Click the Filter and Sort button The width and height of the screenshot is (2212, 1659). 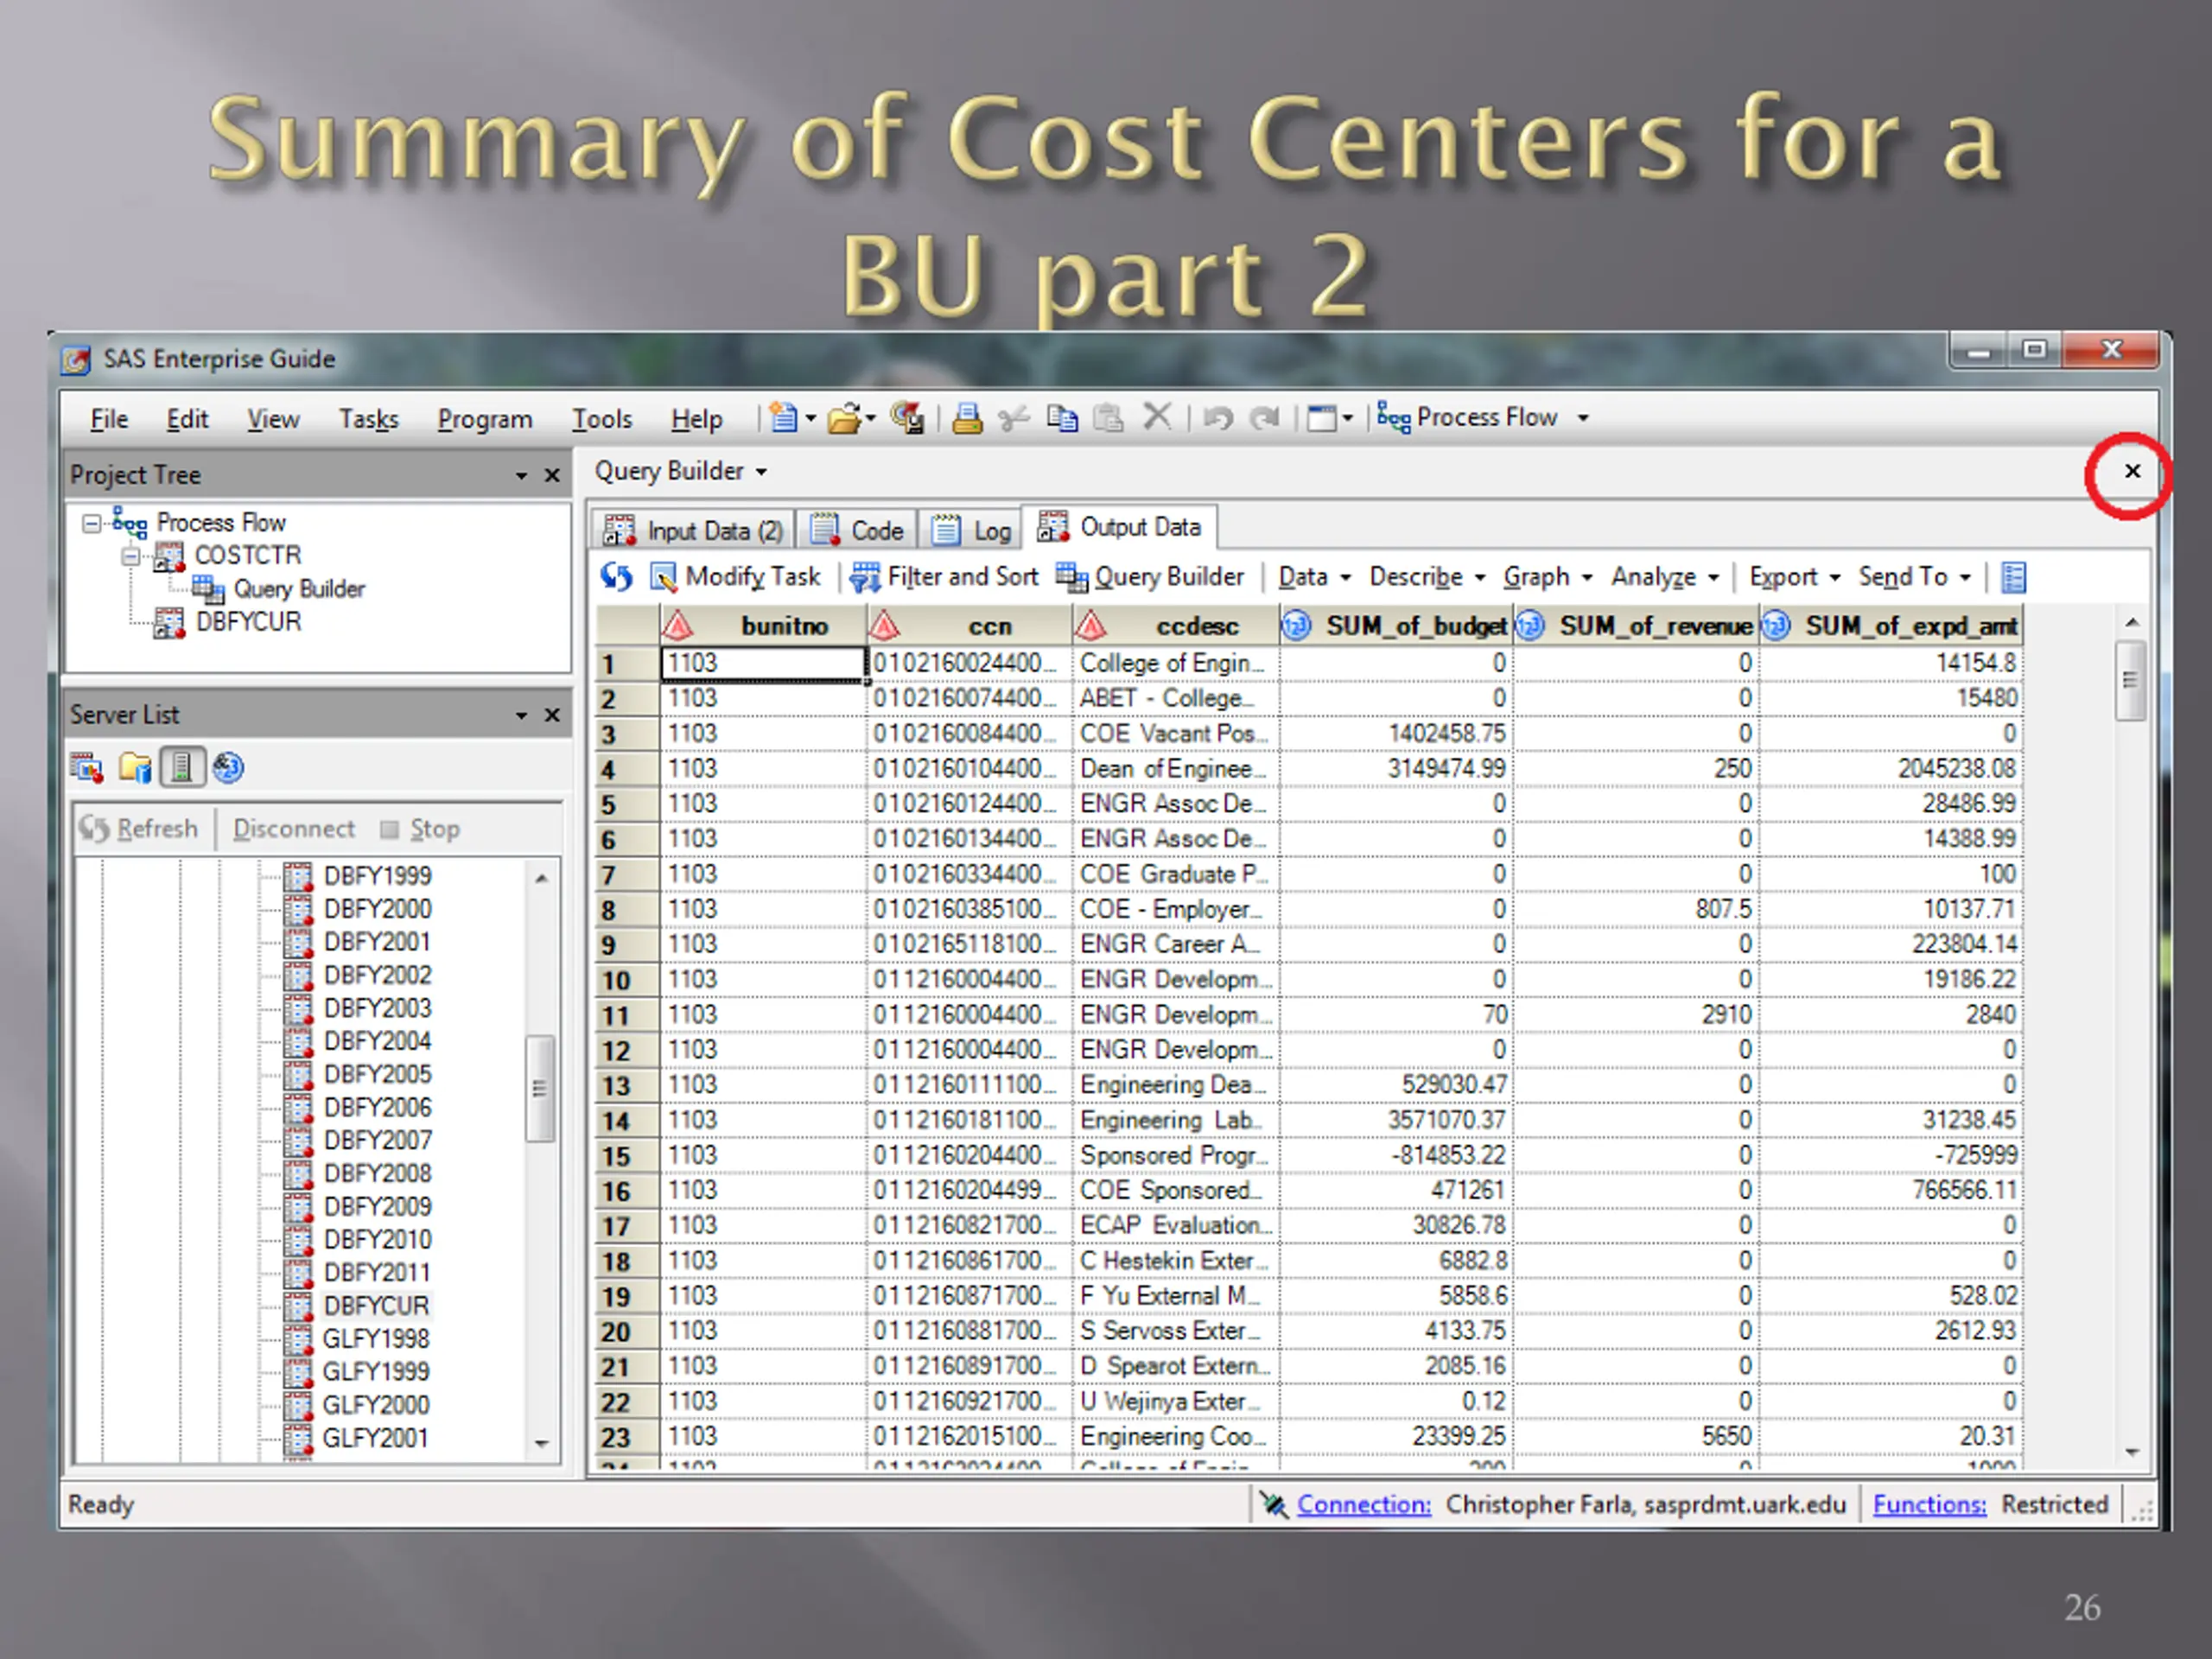click(945, 577)
